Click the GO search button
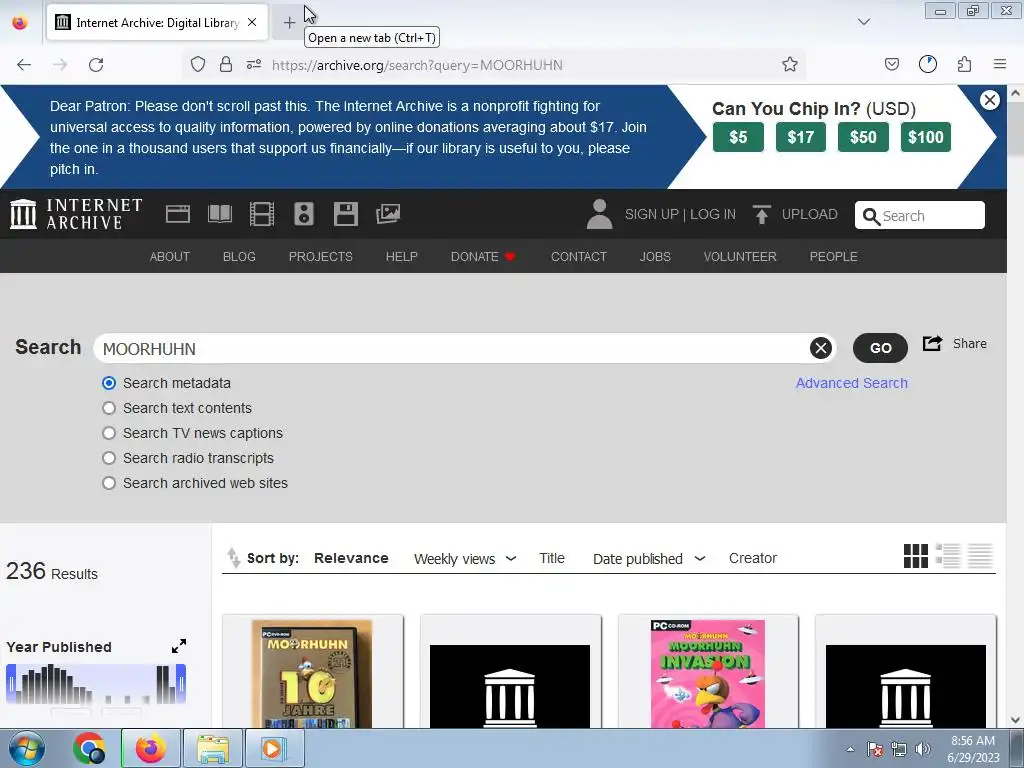Viewport: 1024px width, 768px height. (880, 348)
